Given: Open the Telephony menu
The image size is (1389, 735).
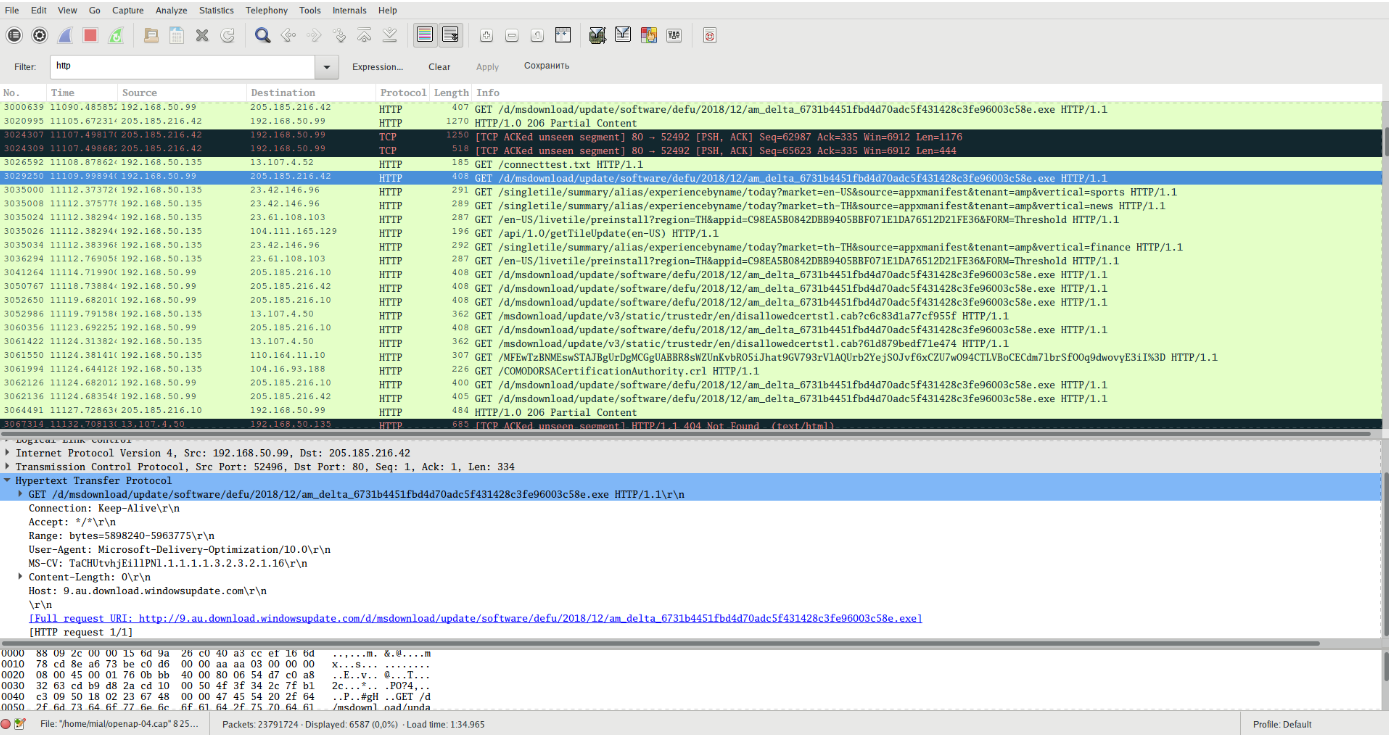Looking at the screenshot, I should click(x=266, y=10).
